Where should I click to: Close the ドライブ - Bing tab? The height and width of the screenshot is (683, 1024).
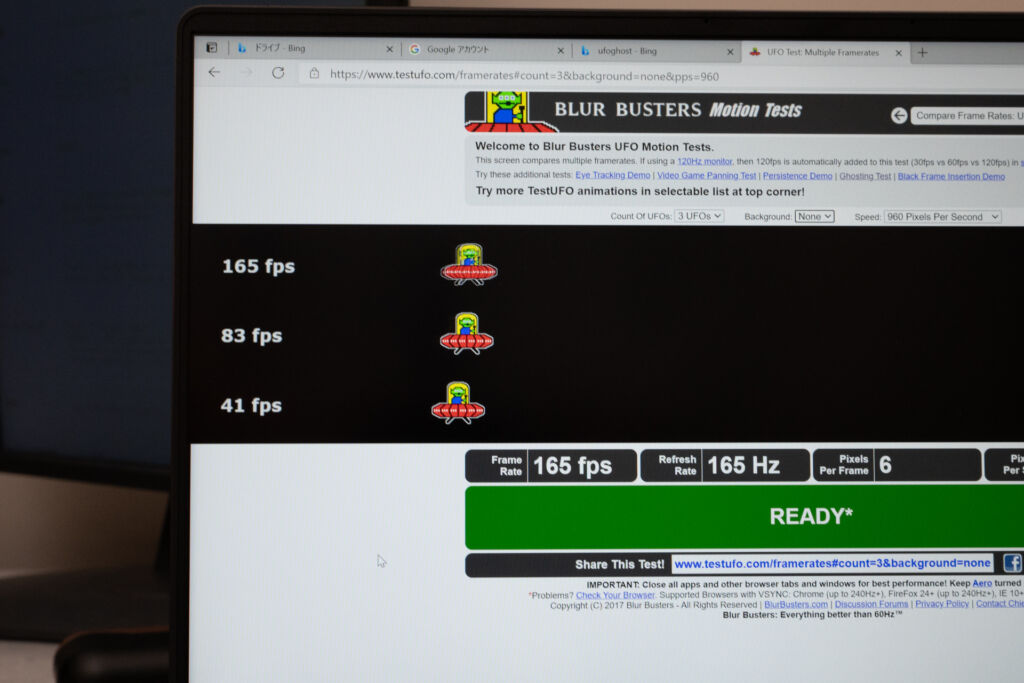[390, 49]
